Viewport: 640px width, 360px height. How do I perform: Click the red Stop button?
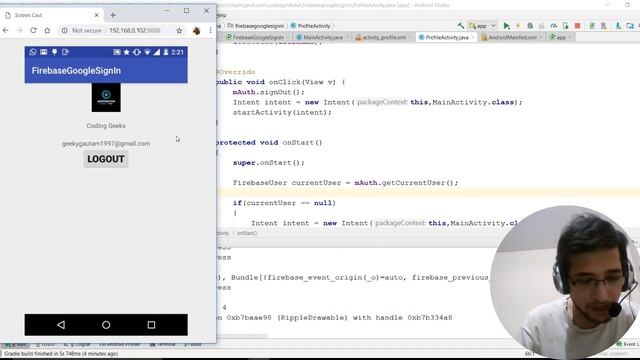click(578, 26)
